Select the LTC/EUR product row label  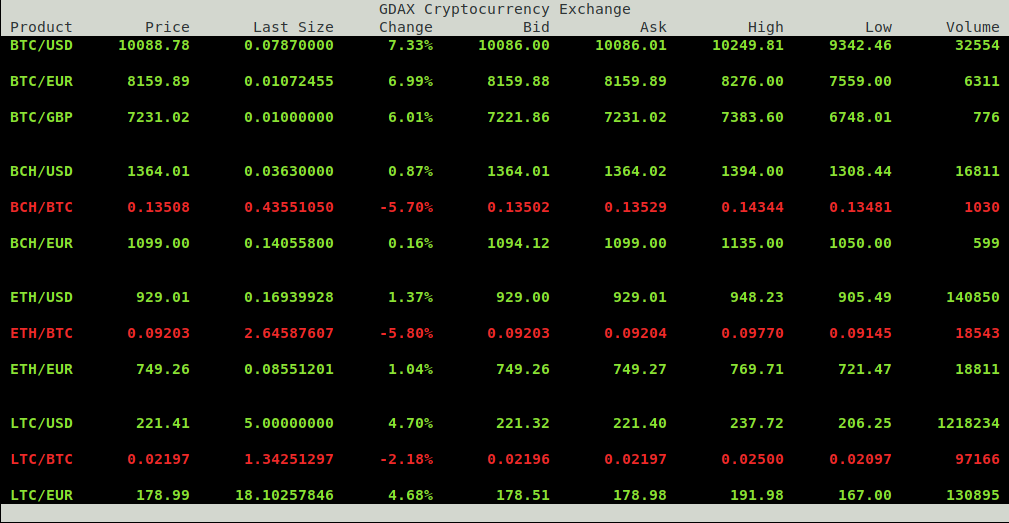point(41,495)
